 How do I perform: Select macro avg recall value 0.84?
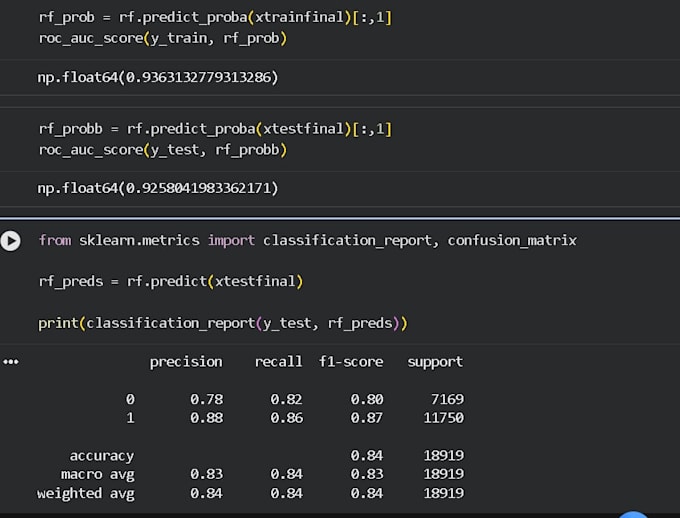287,474
